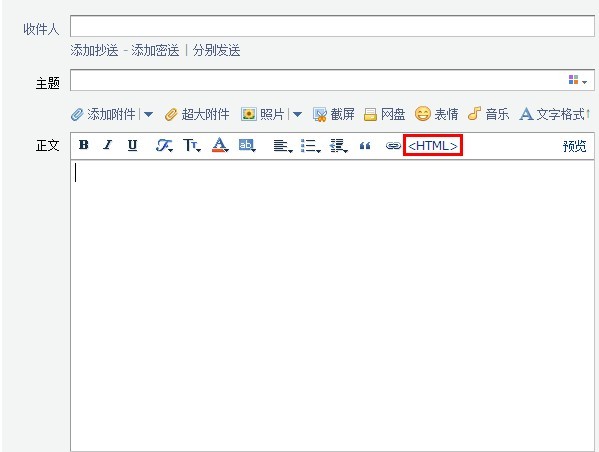Insert a hyperlink with chain icon

393,146
